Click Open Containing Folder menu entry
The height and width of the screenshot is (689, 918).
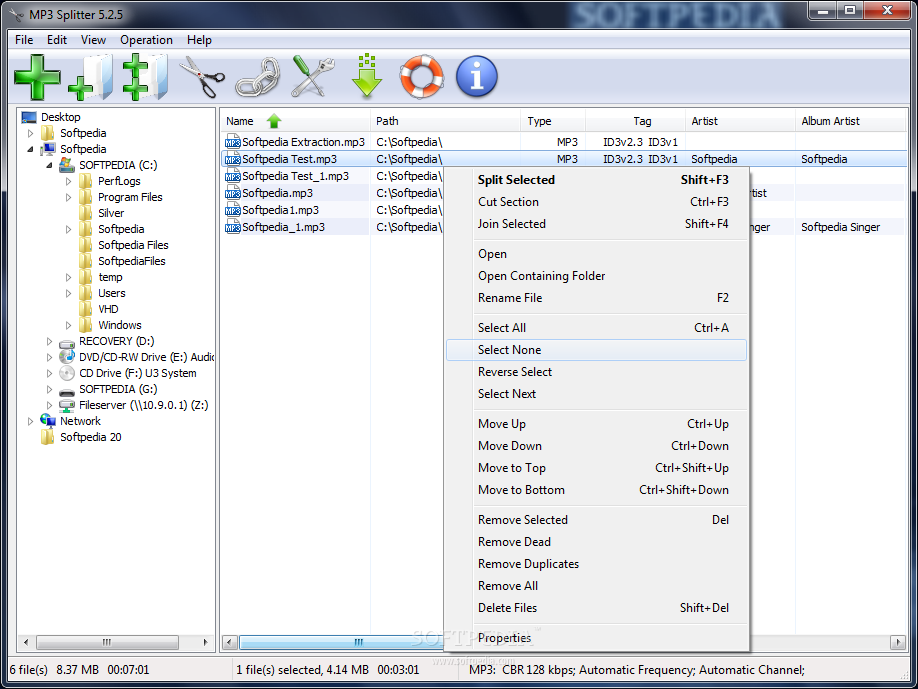pyautogui.click(x=596, y=276)
